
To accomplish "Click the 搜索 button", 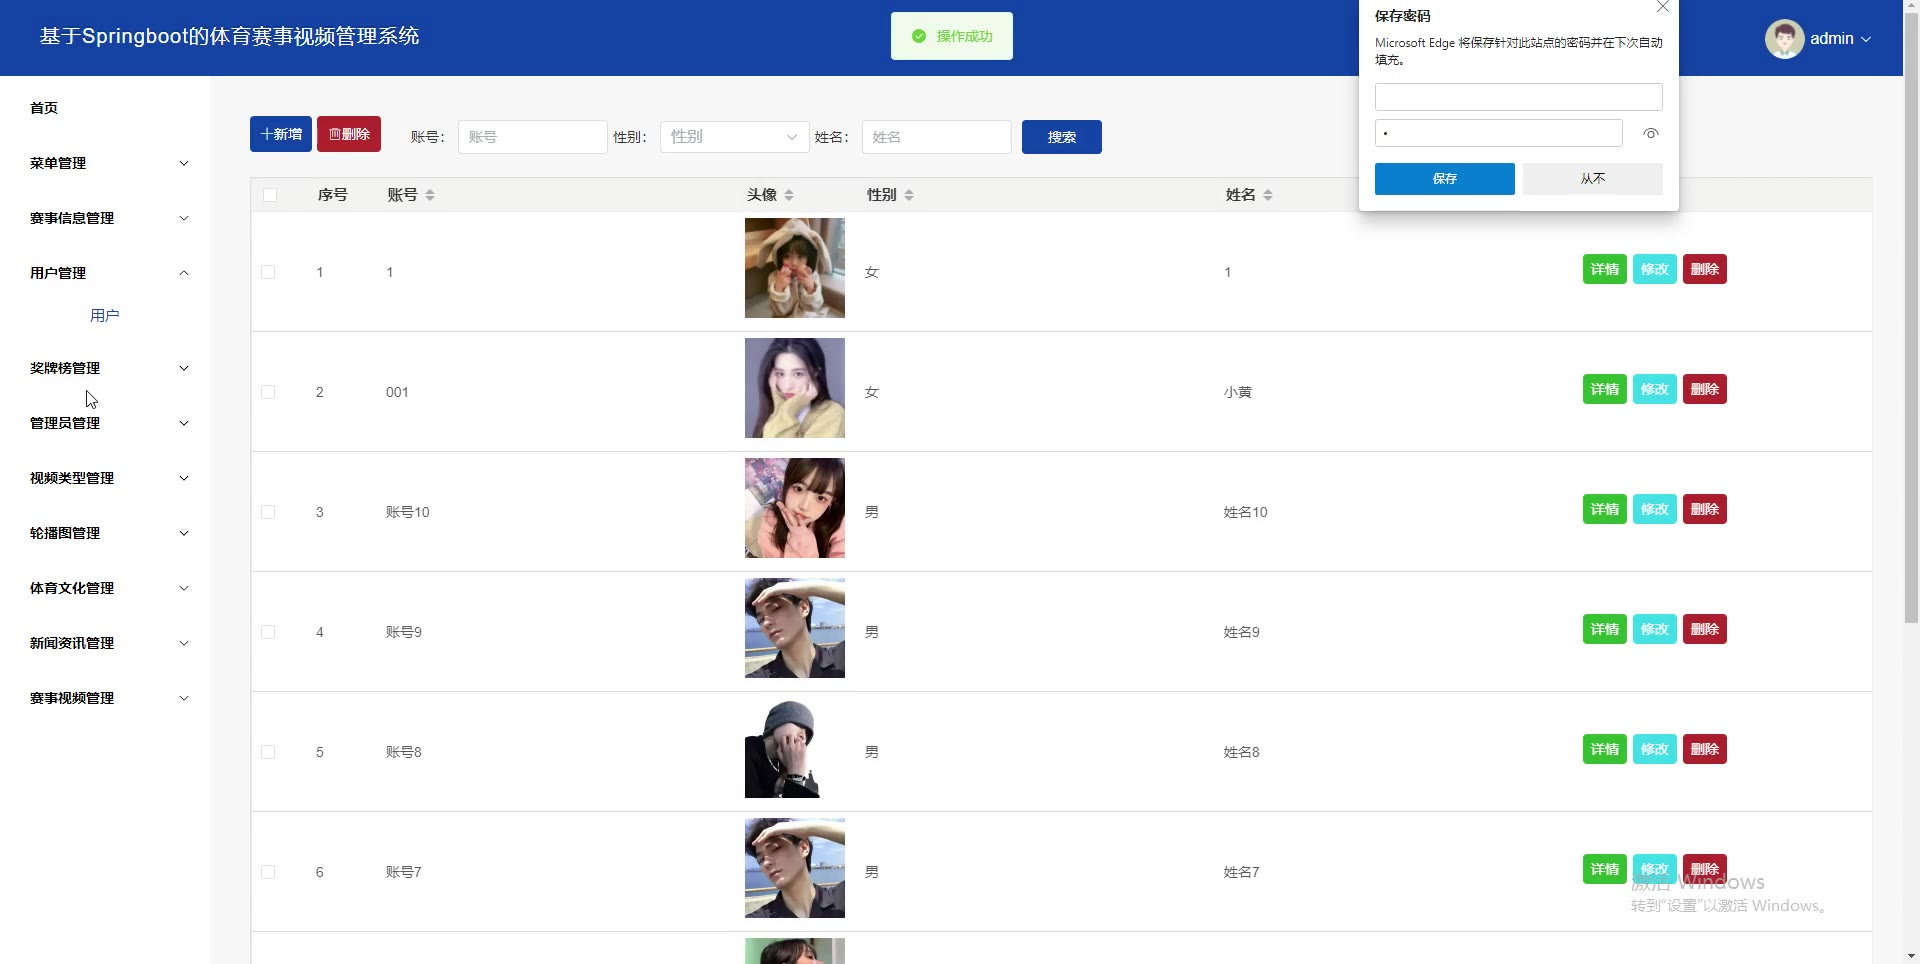I will pyautogui.click(x=1061, y=137).
